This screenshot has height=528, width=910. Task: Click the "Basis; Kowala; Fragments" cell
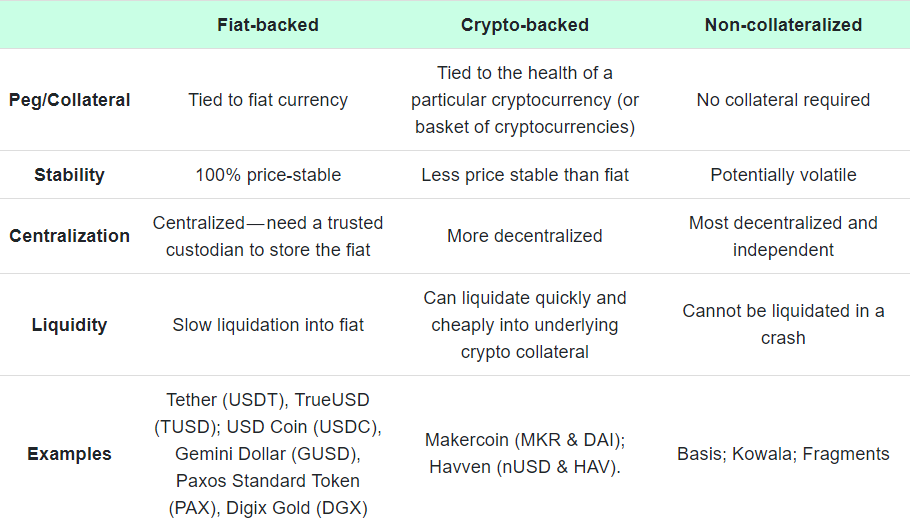pyautogui.click(x=783, y=454)
